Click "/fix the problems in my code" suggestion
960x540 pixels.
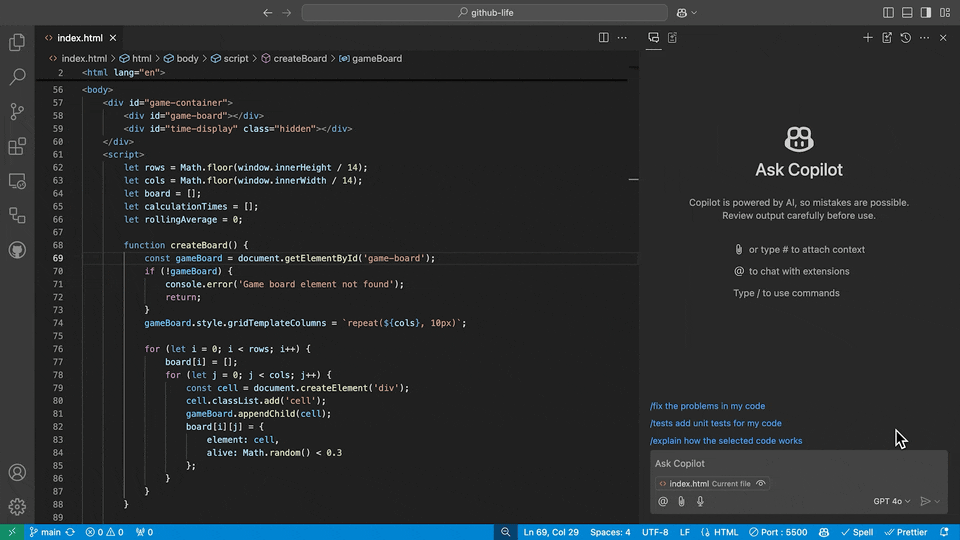click(x=707, y=406)
